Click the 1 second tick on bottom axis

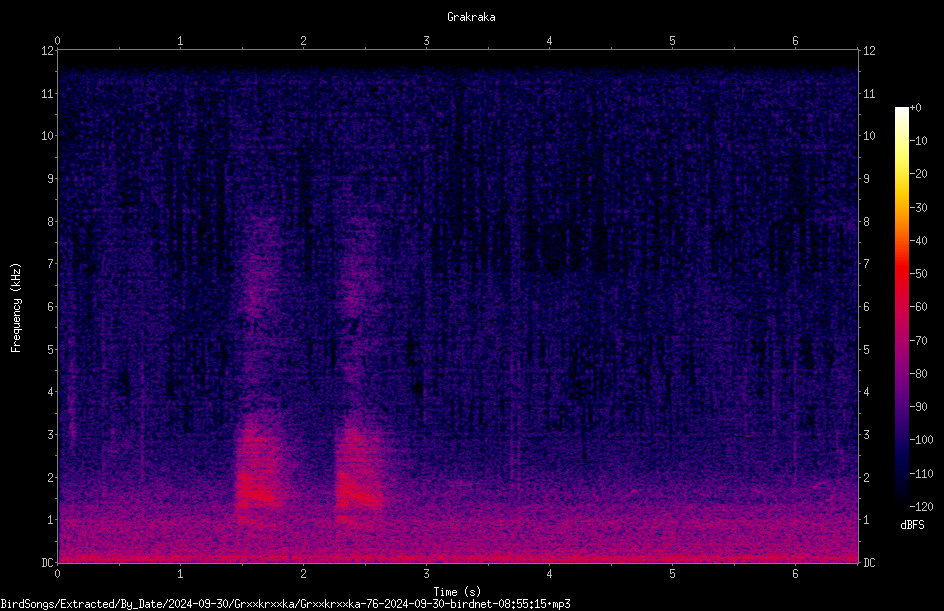pos(180,574)
